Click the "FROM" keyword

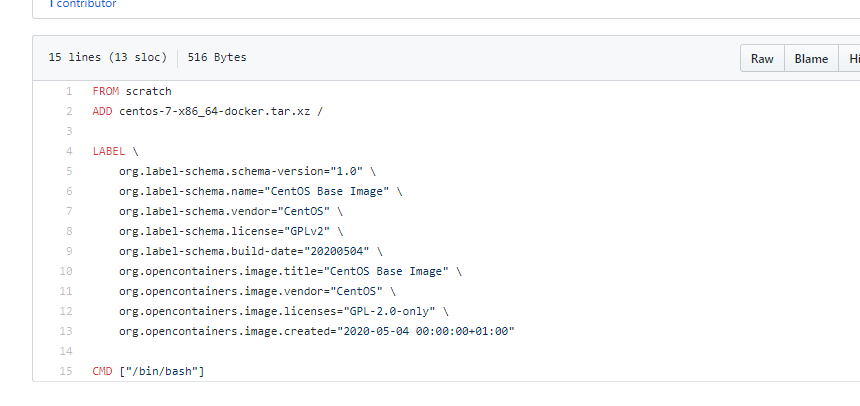pos(105,91)
